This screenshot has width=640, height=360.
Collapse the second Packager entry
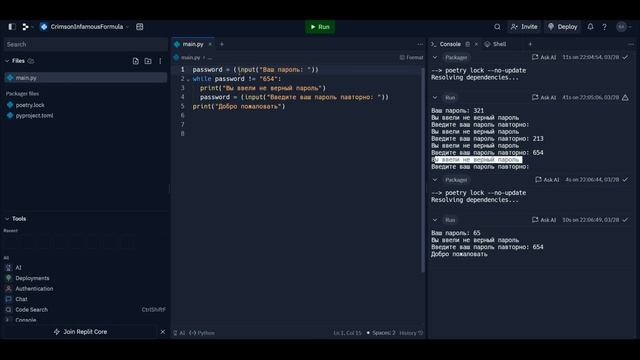click(x=435, y=180)
